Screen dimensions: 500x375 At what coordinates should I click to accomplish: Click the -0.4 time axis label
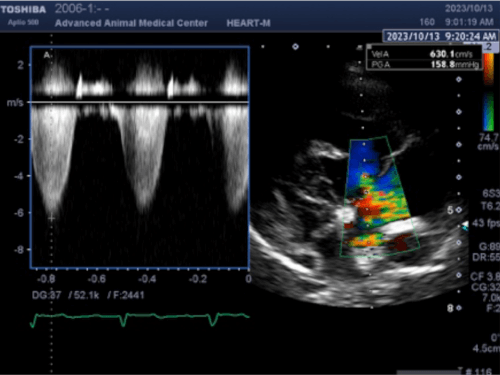point(147,278)
